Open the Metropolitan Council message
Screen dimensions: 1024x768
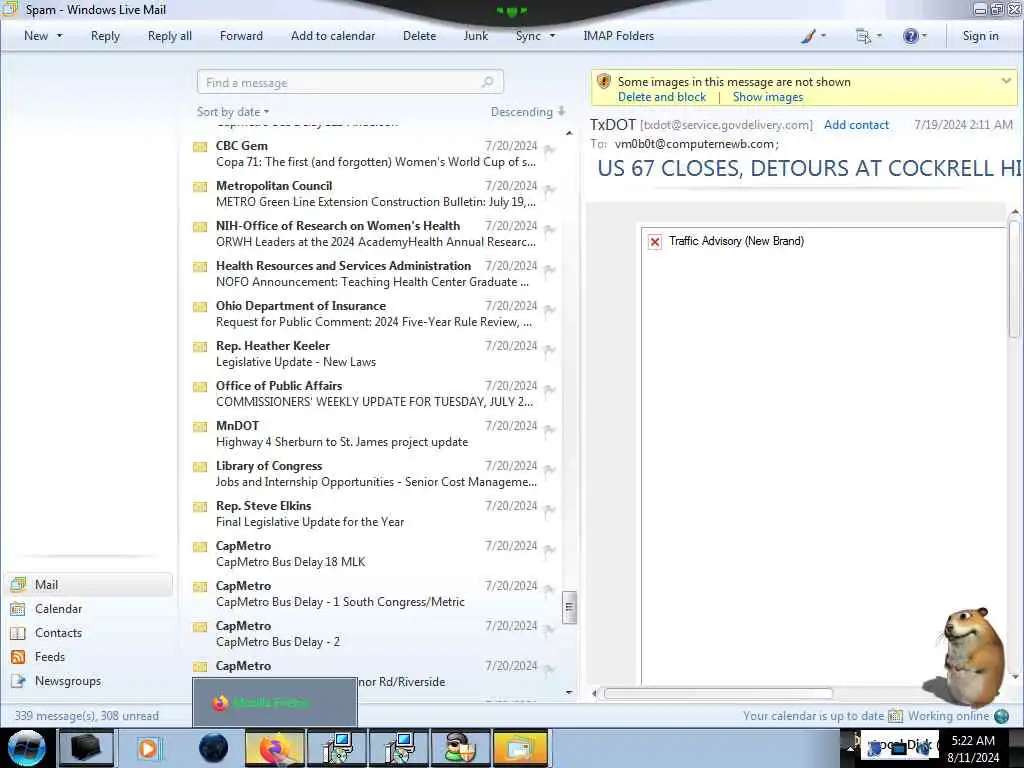[x=376, y=194]
